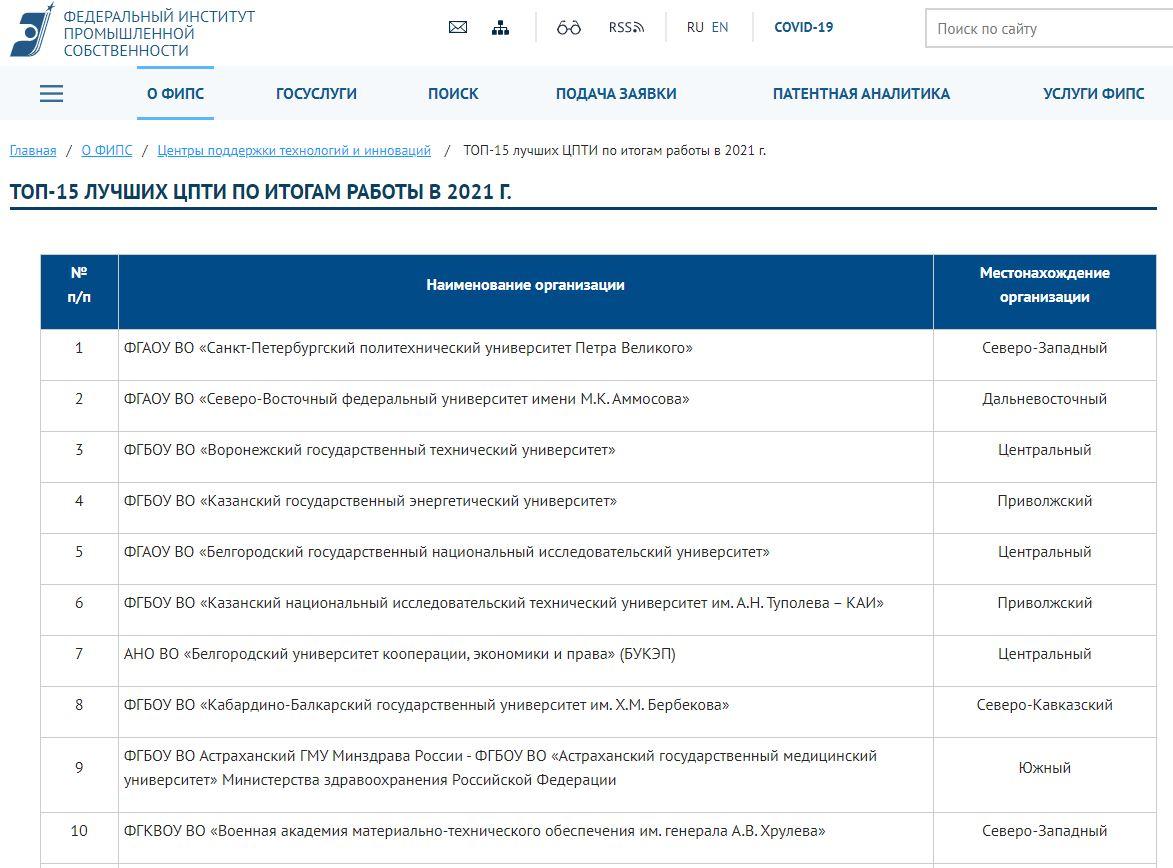Click the ФЕДЕРАЛЬНЫЙ ИНСТИТУТ ПРОМЫШЛЕННОЙ СОБСТВЕННОСТИ title
Screen dimensions: 1173x868
click(159, 34)
